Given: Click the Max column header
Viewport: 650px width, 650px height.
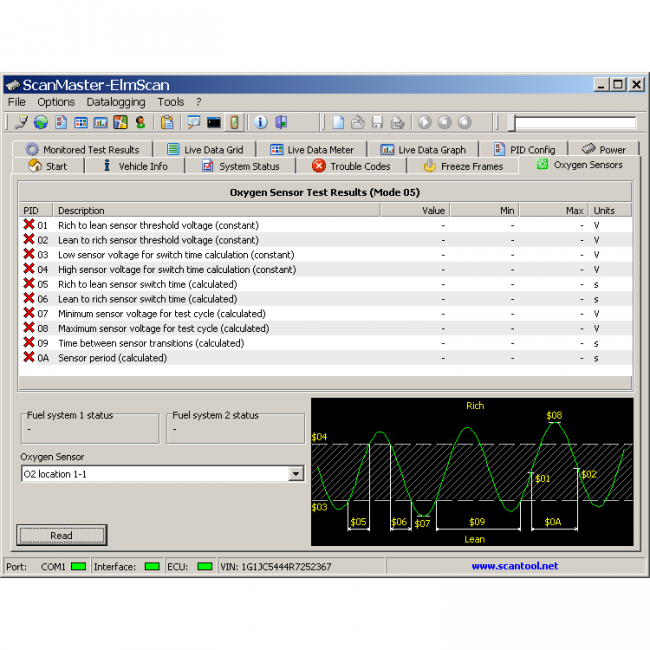Looking at the screenshot, I should 554,210.
